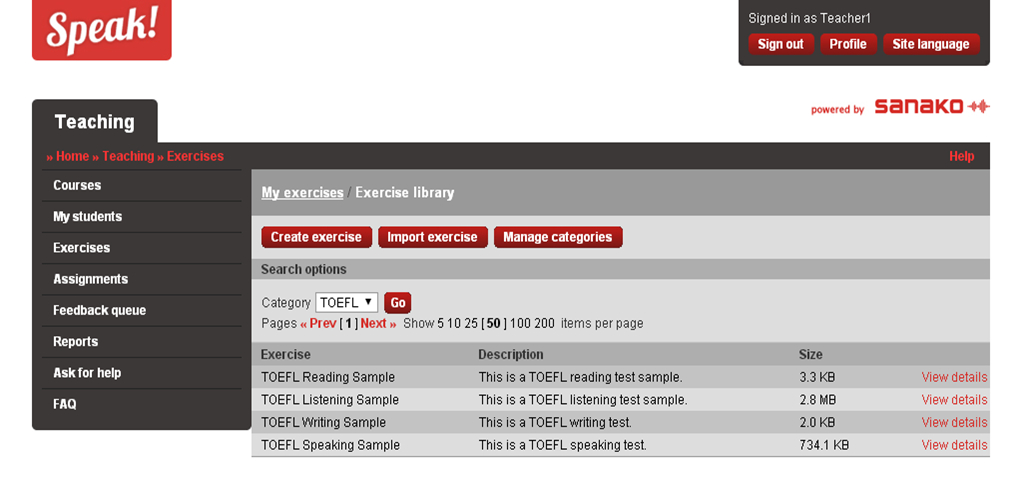Click the Exercise library heading

pos(405,193)
